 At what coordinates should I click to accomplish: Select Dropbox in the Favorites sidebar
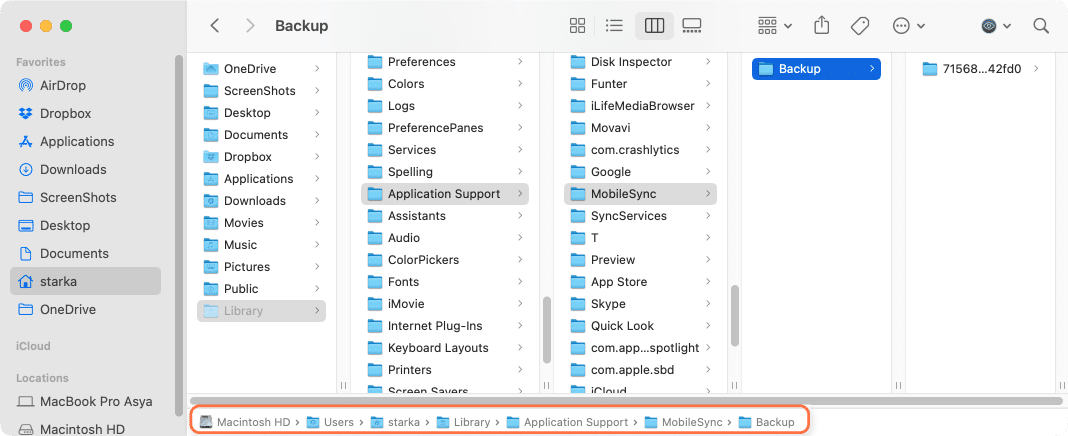click(85, 114)
